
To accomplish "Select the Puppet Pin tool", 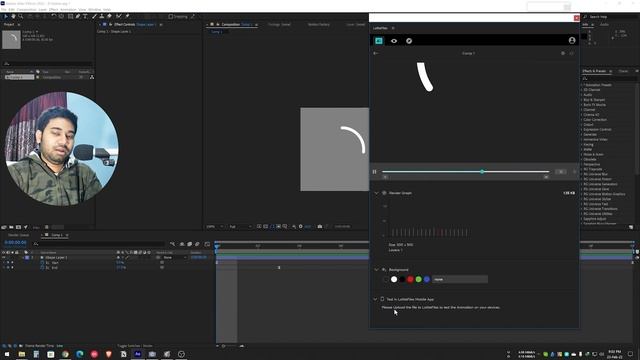I will pos(127,16).
